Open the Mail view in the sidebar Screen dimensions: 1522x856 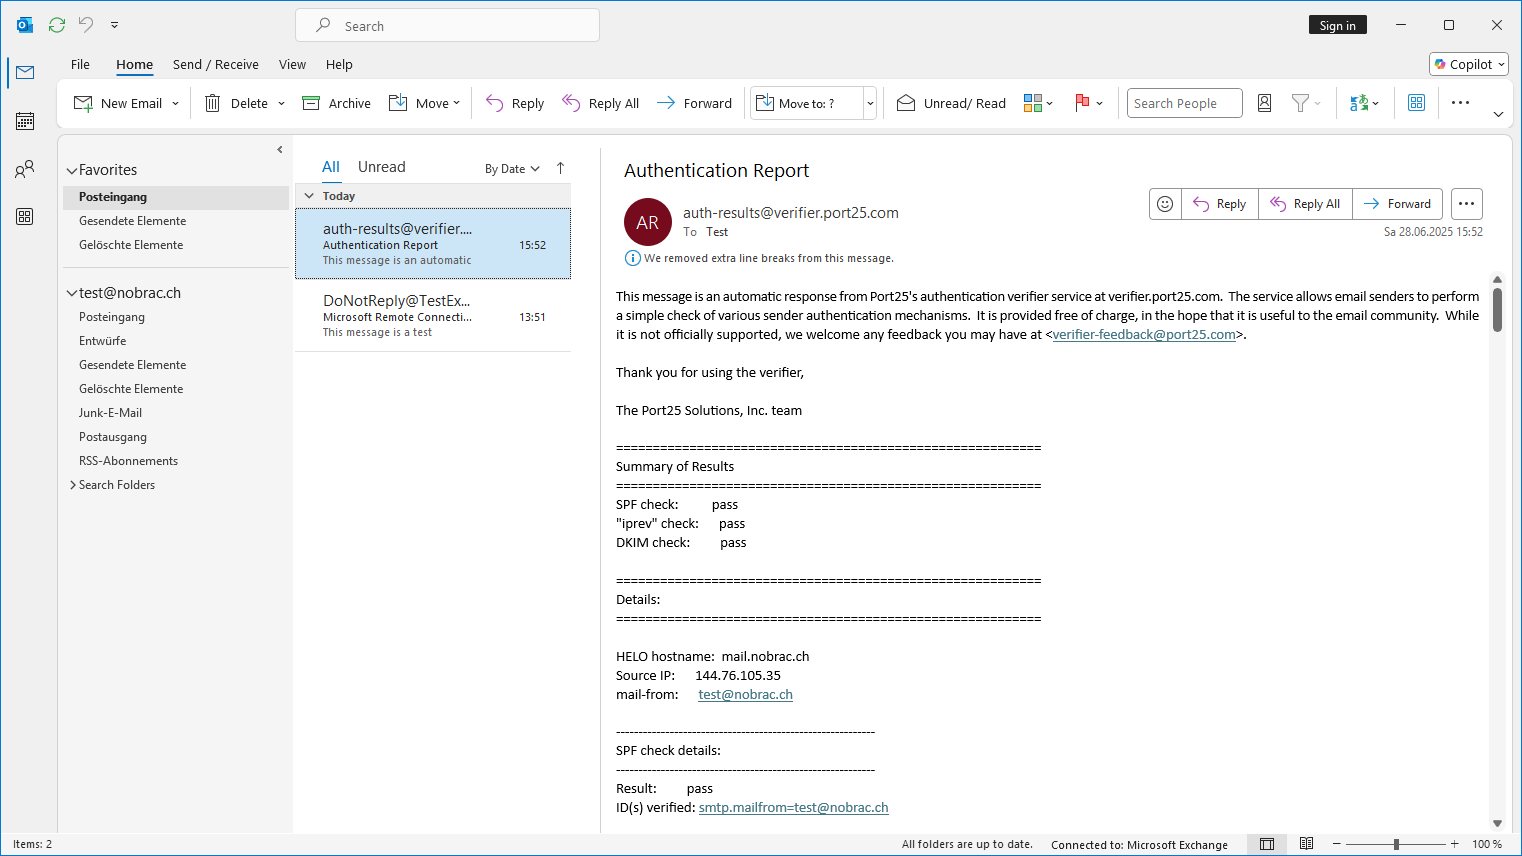coord(25,72)
